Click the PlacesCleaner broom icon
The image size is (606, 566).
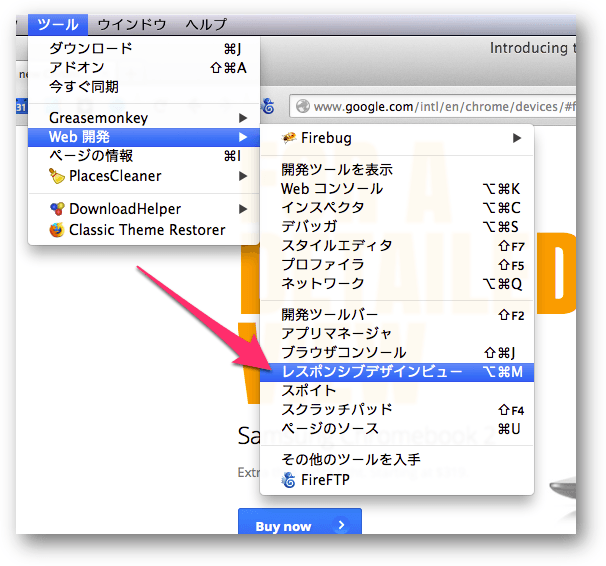point(57,176)
